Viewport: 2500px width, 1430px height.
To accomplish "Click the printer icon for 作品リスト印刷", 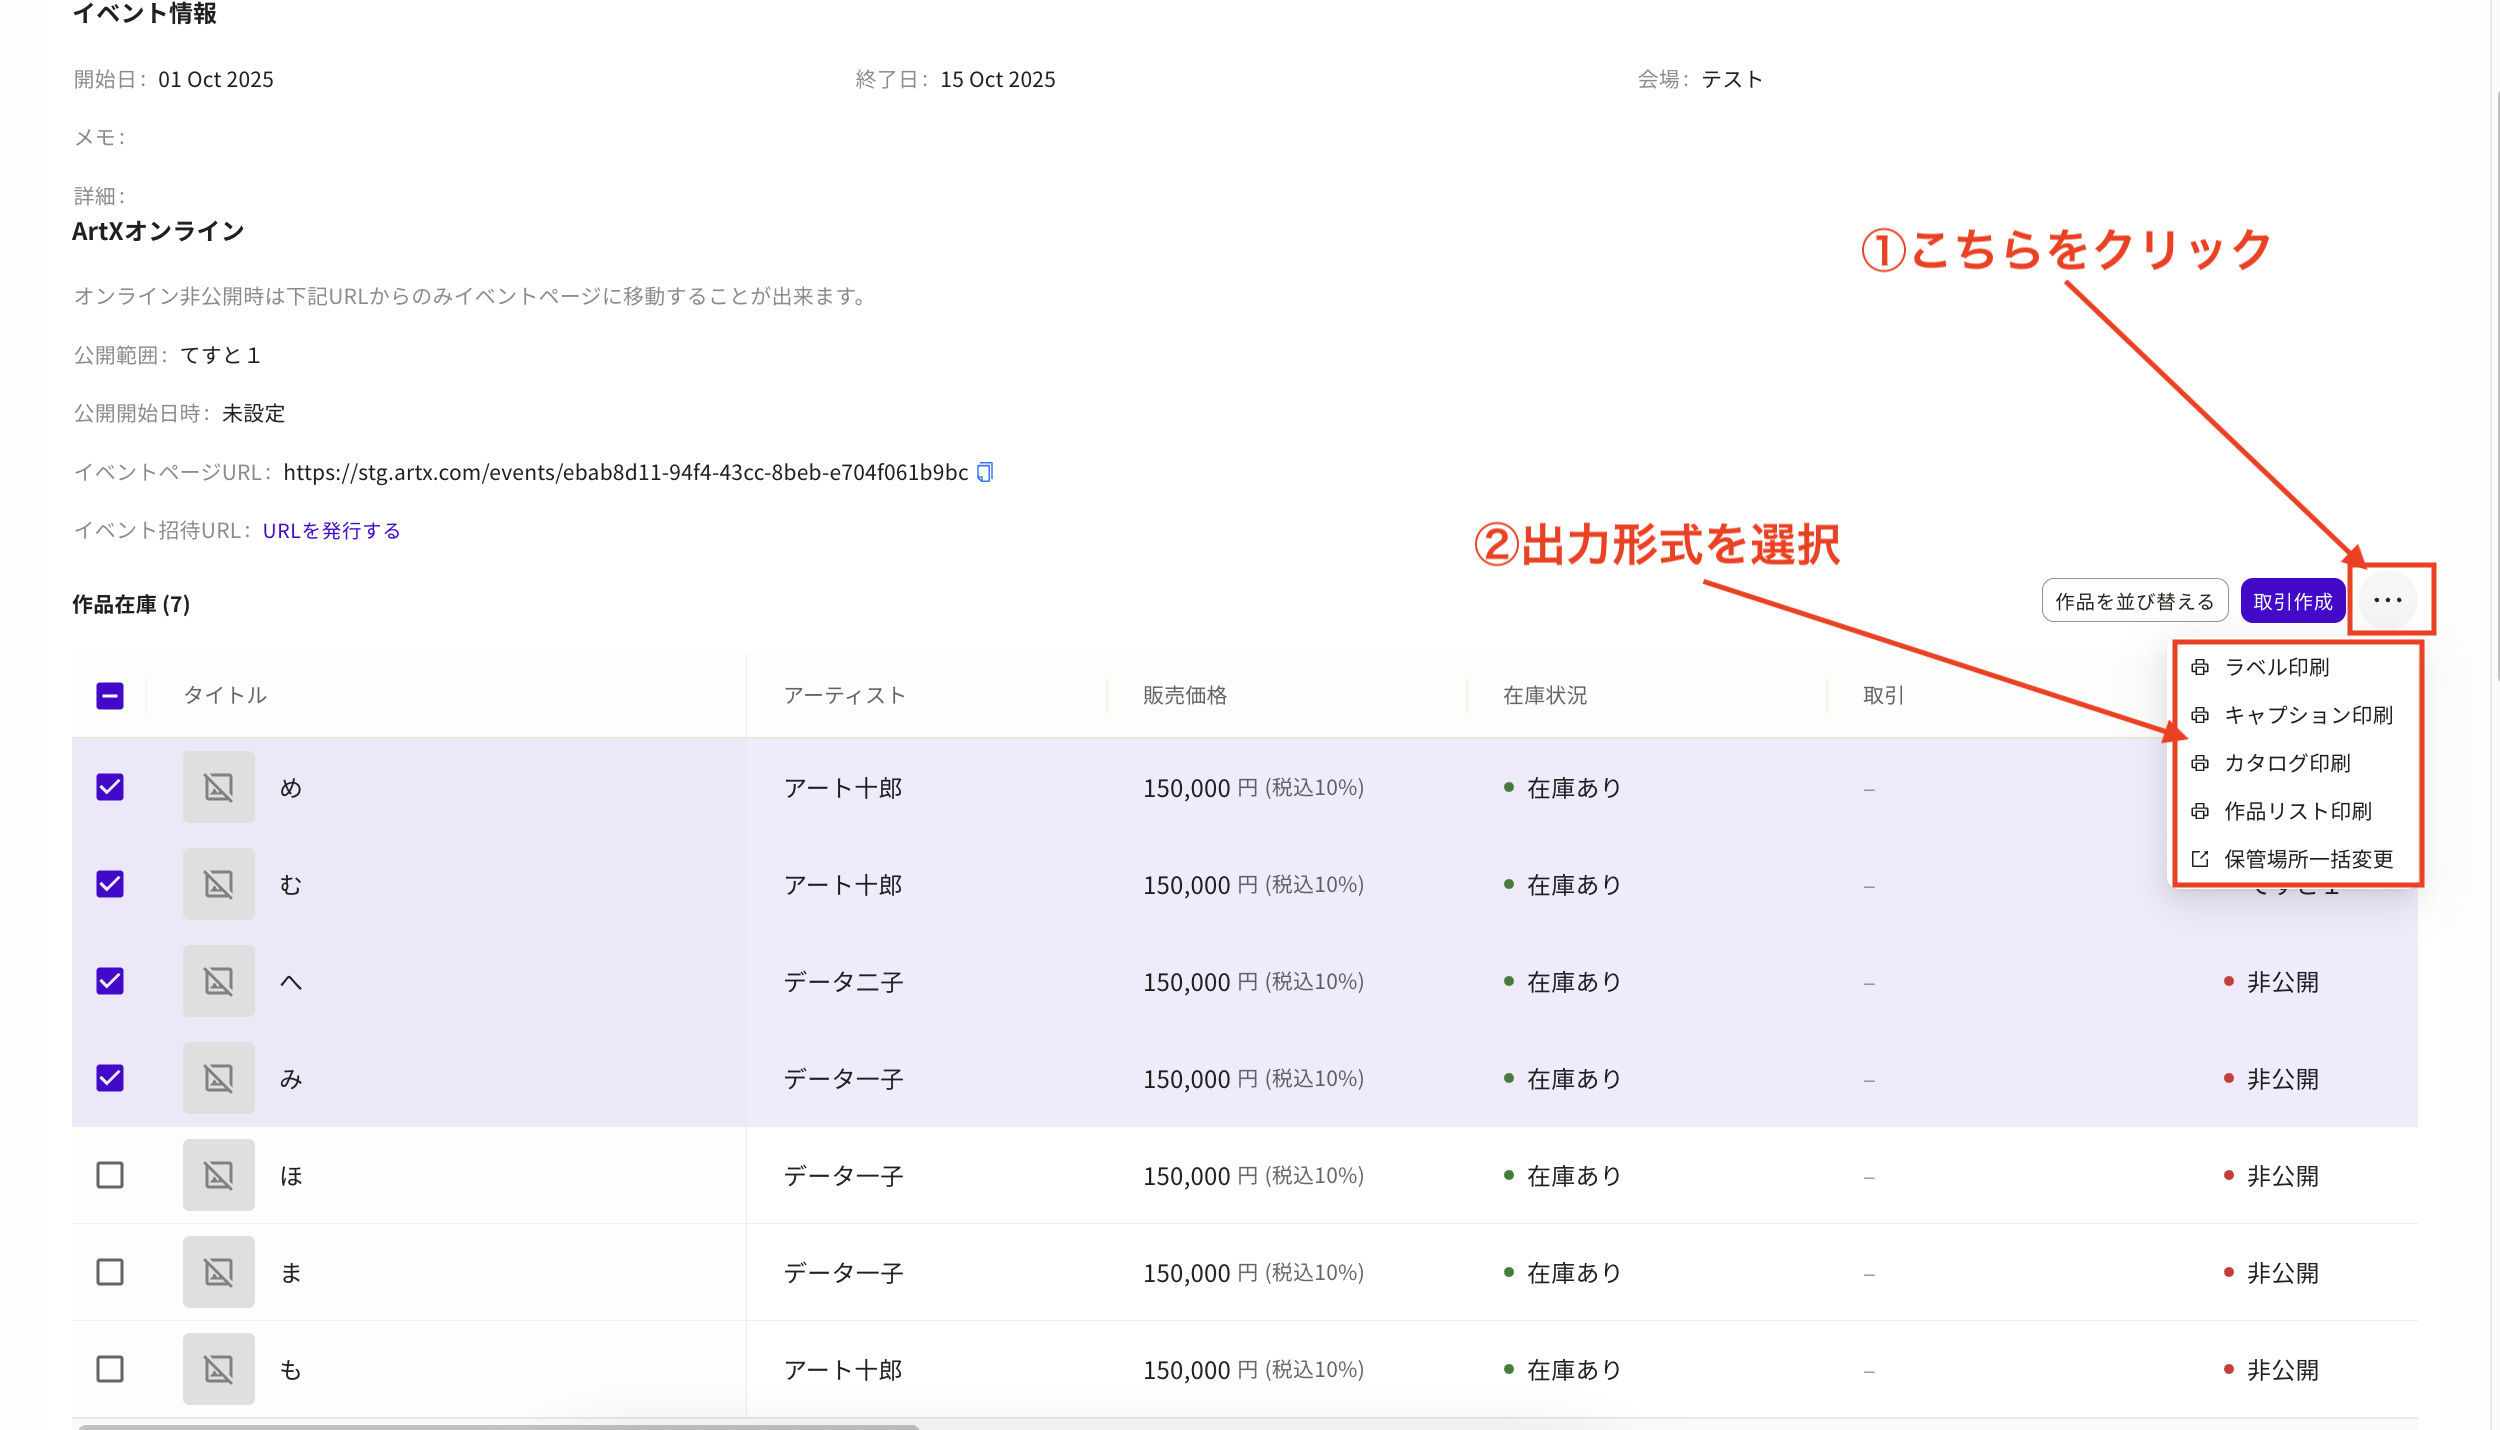I will click(x=2200, y=811).
